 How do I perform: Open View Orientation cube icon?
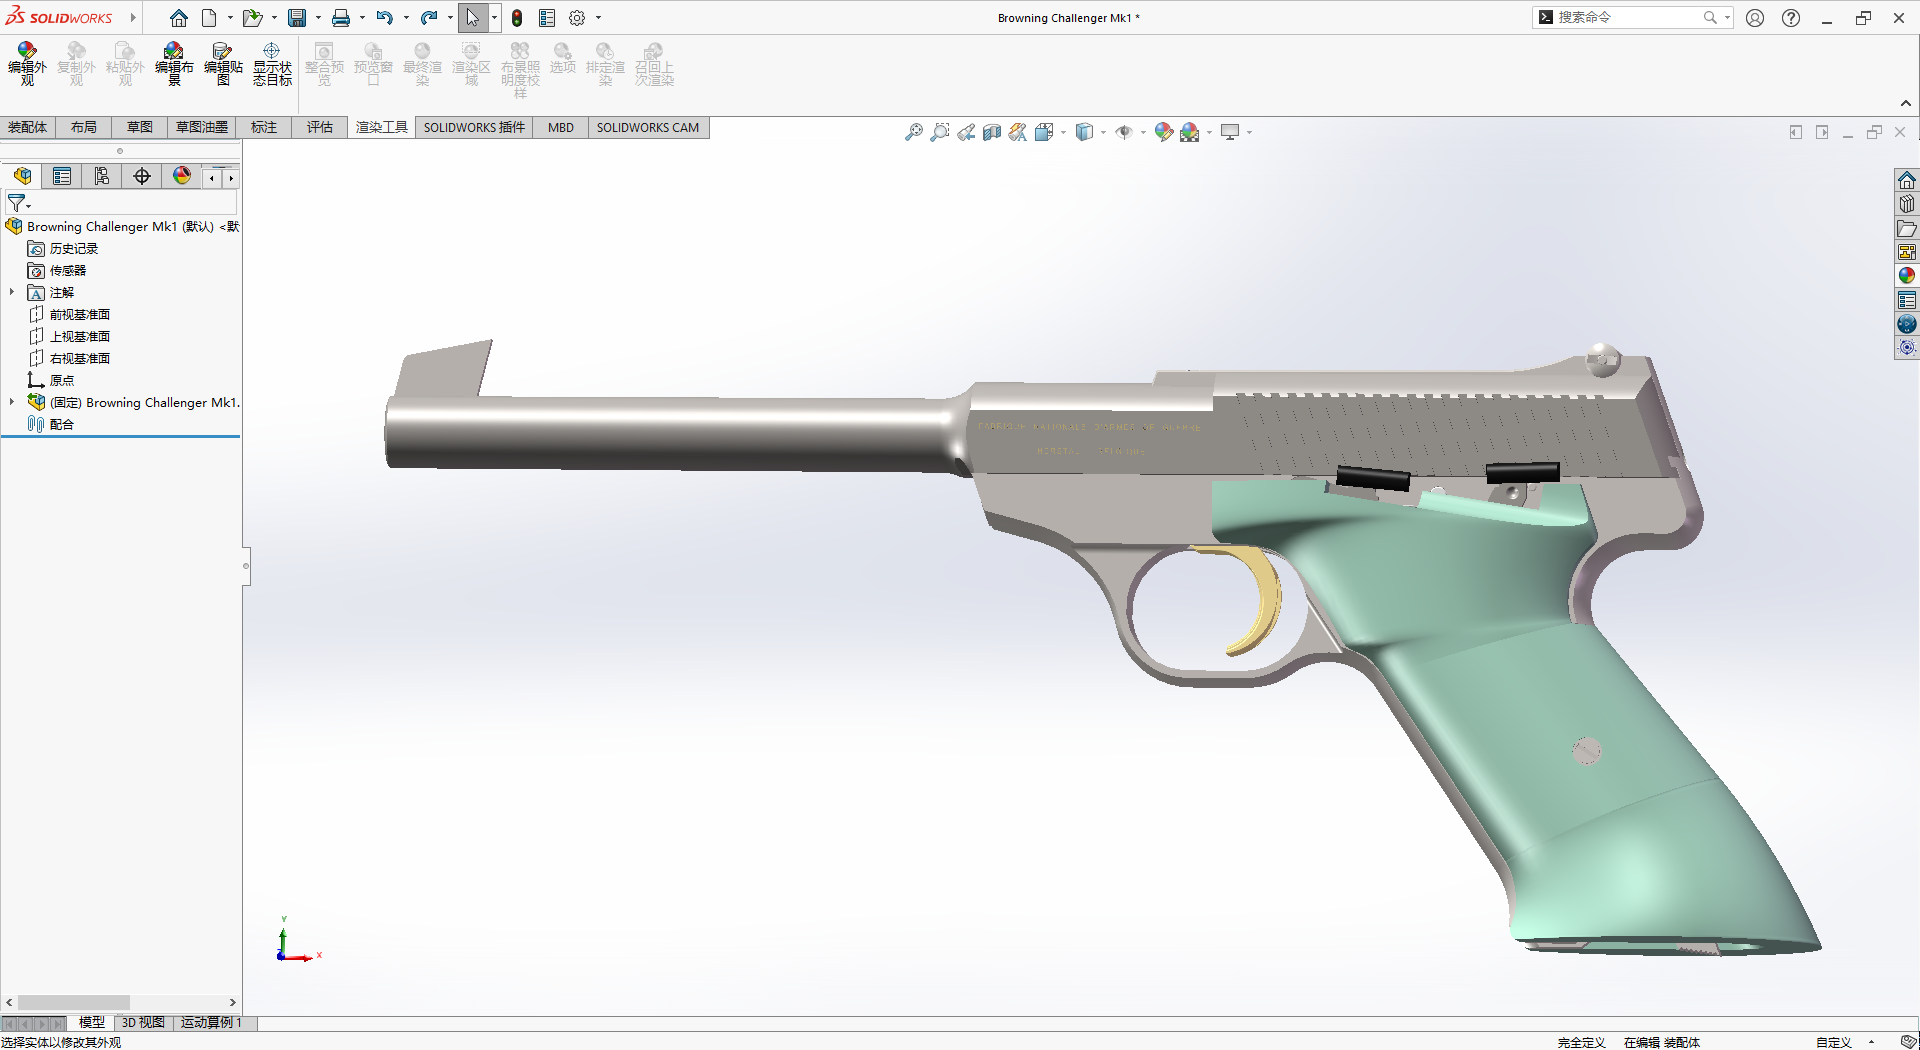point(1044,132)
